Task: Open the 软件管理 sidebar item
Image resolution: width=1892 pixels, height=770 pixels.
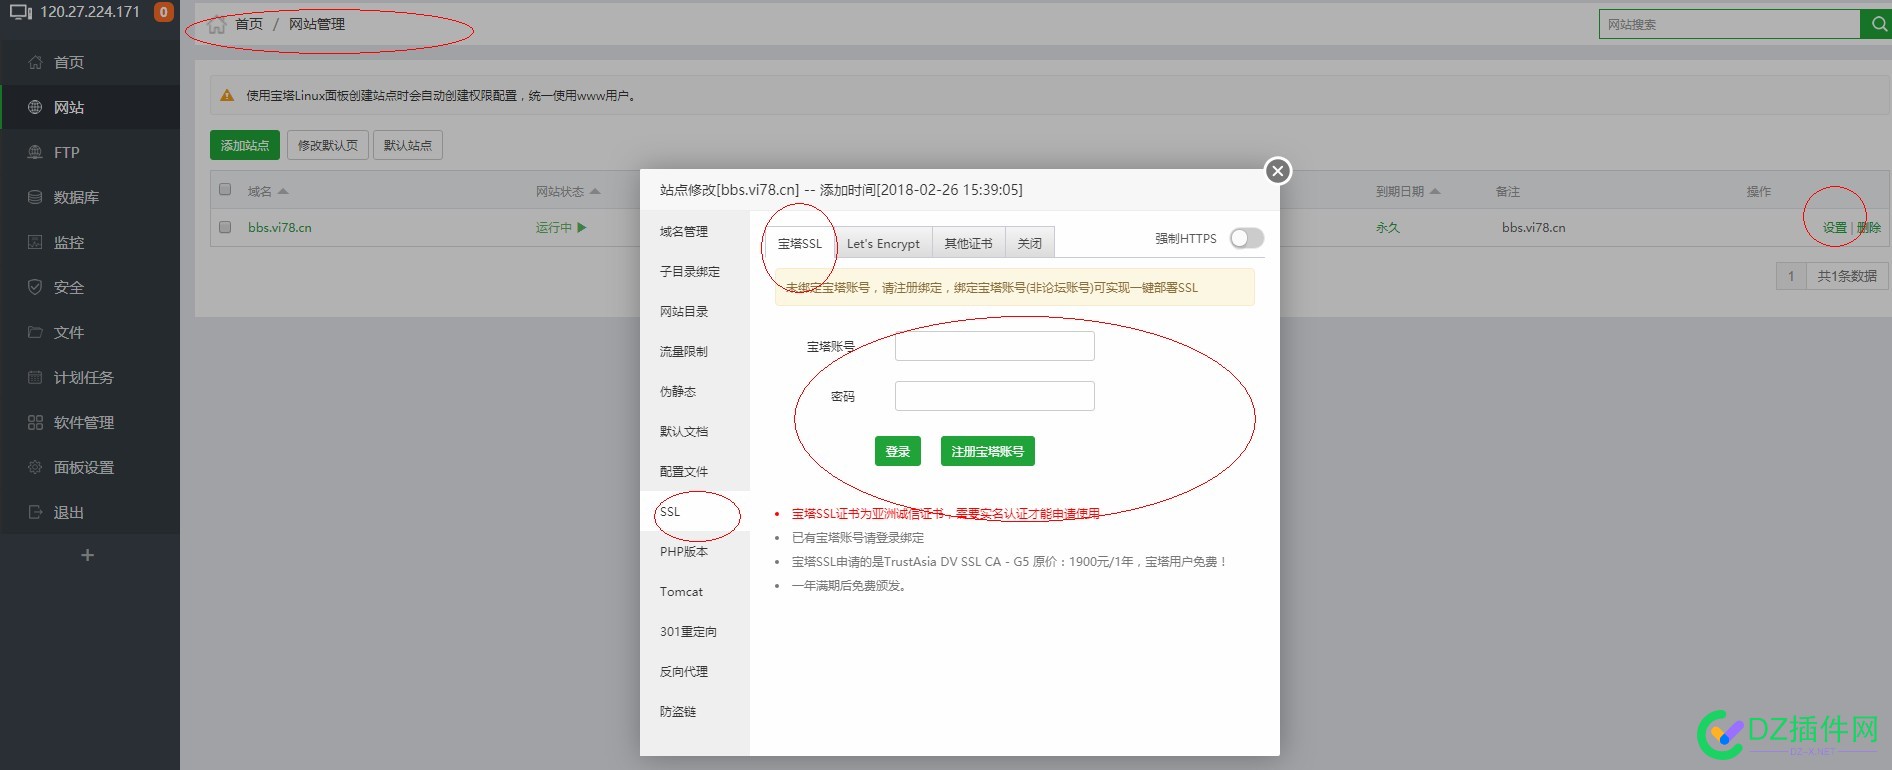Action: tap(90, 422)
